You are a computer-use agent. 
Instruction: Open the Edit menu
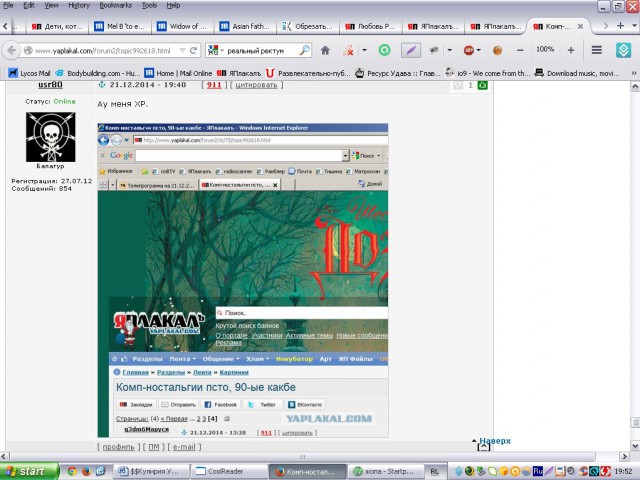click(29, 5)
